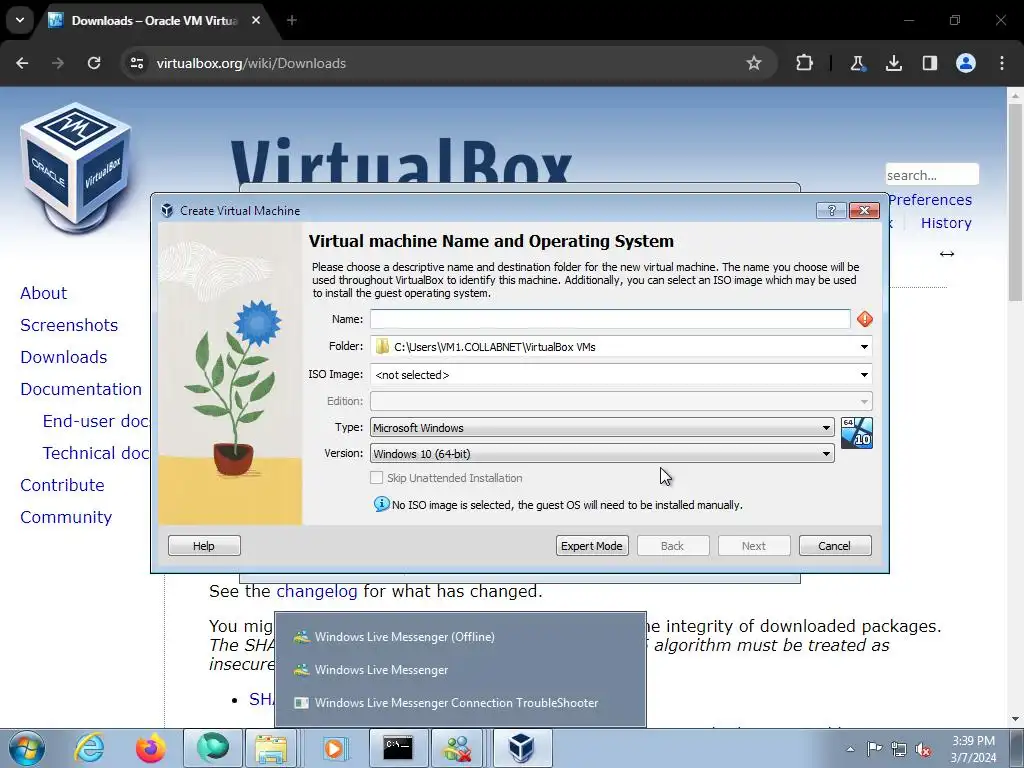This screenshot has height=768, width=1024.
Task: Open the About link in the site sidebar
Action: (43, 293)
